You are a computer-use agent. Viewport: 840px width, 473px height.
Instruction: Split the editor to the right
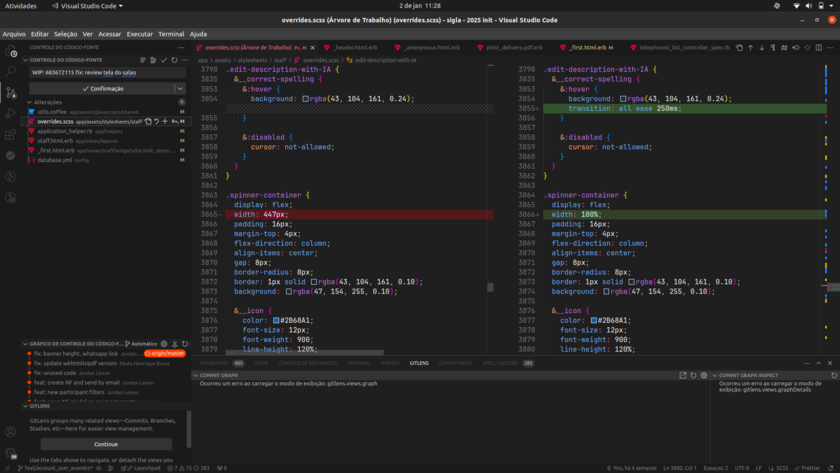[819, 48]
